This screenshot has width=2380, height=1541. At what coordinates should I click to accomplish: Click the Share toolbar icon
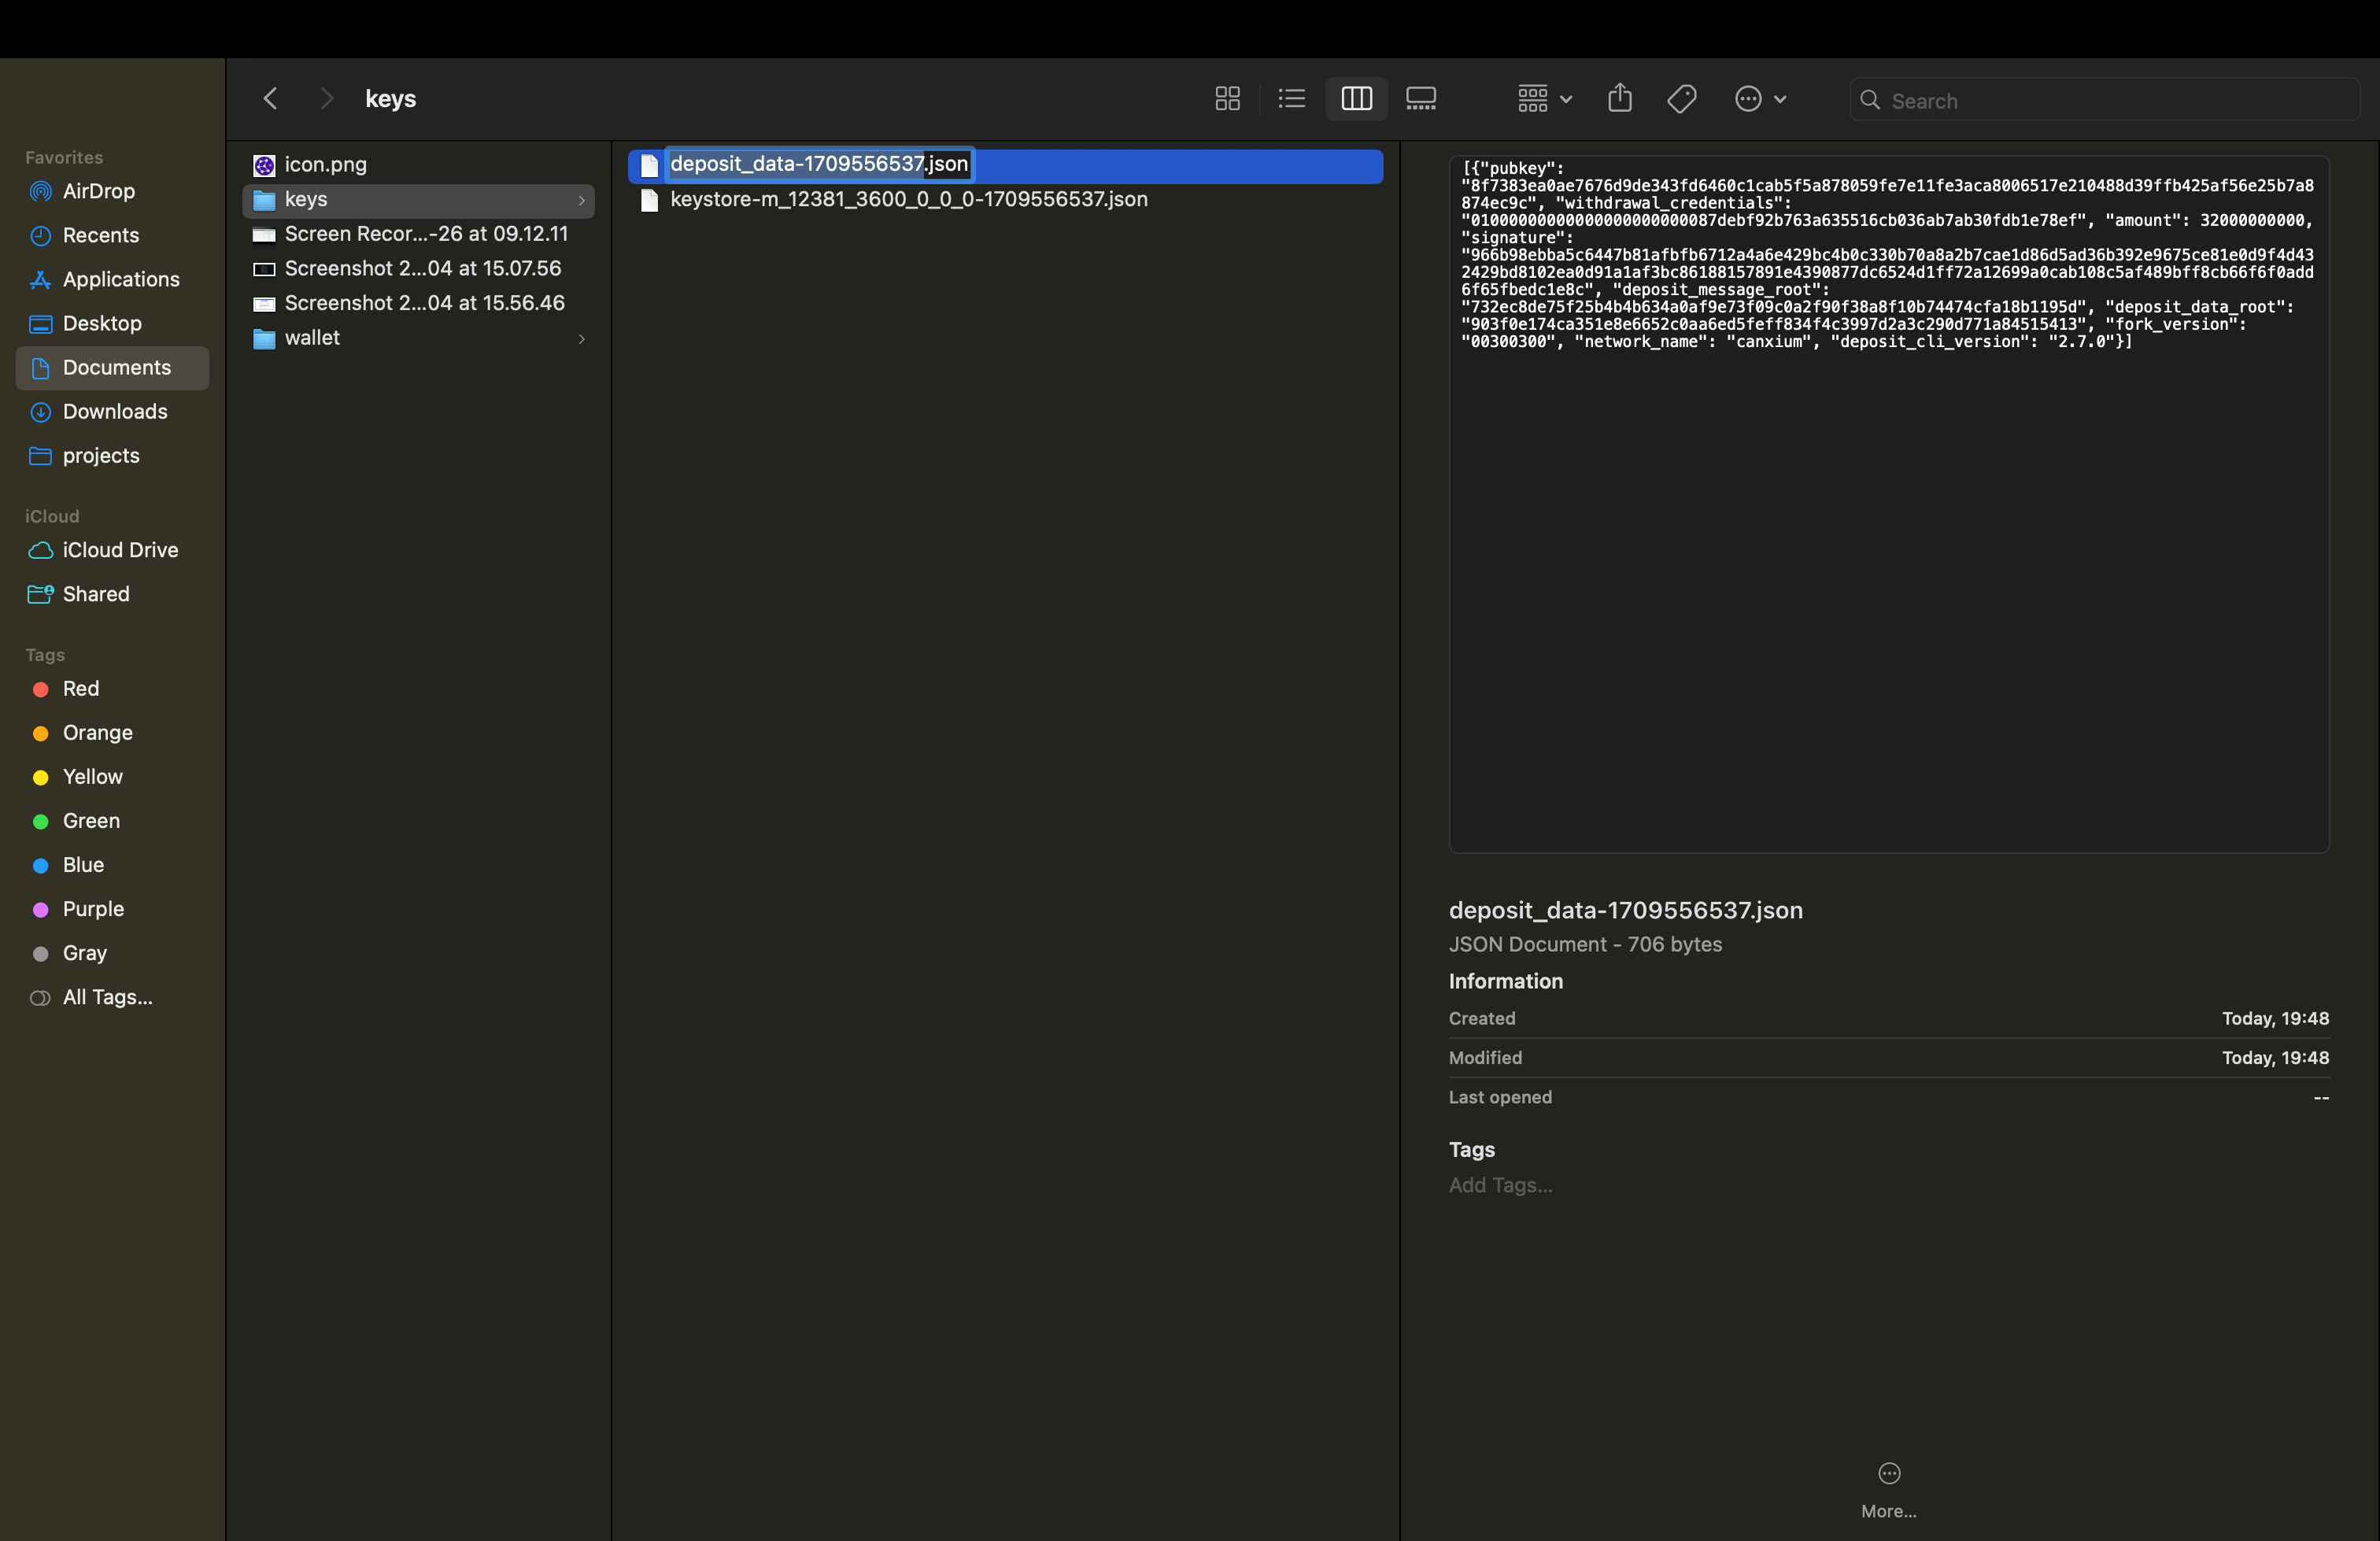click(1619, 99)
